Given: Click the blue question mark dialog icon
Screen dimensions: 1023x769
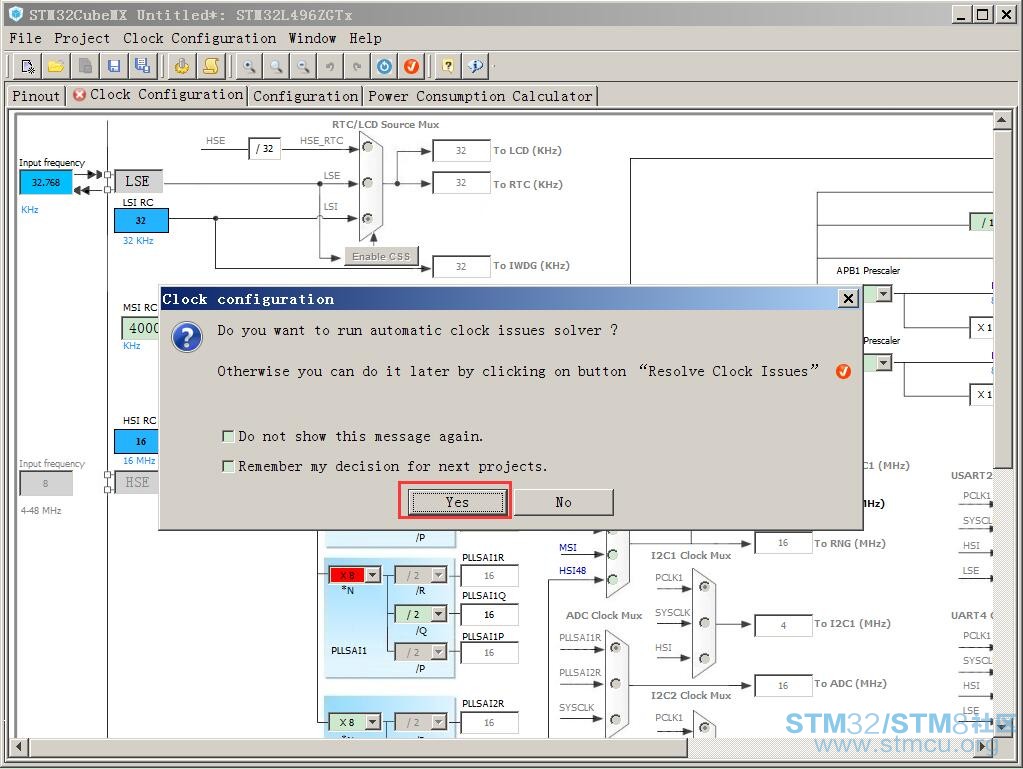Looking at the screenshot, I should pyautogui.click(x=187, y=337).
